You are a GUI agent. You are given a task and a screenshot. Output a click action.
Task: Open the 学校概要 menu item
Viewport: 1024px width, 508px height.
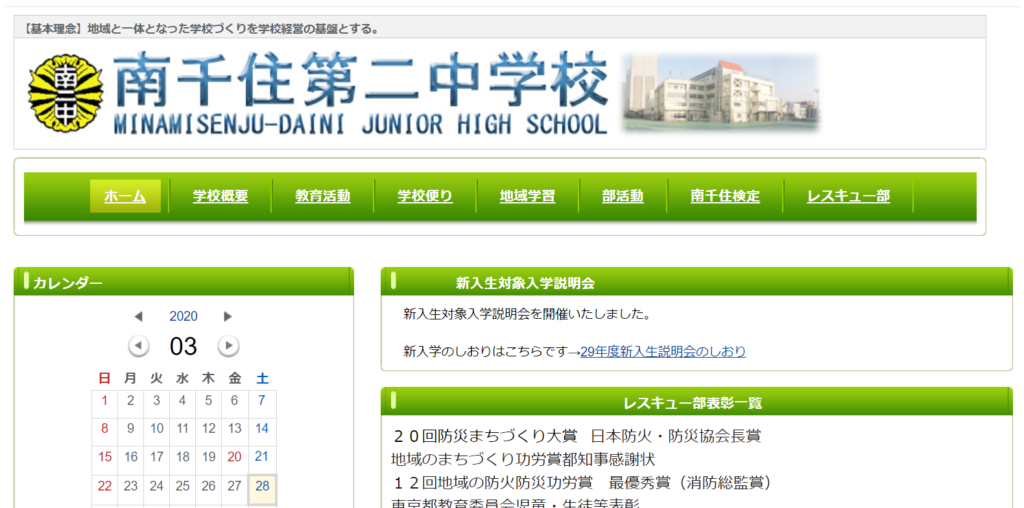pos(220,196)
